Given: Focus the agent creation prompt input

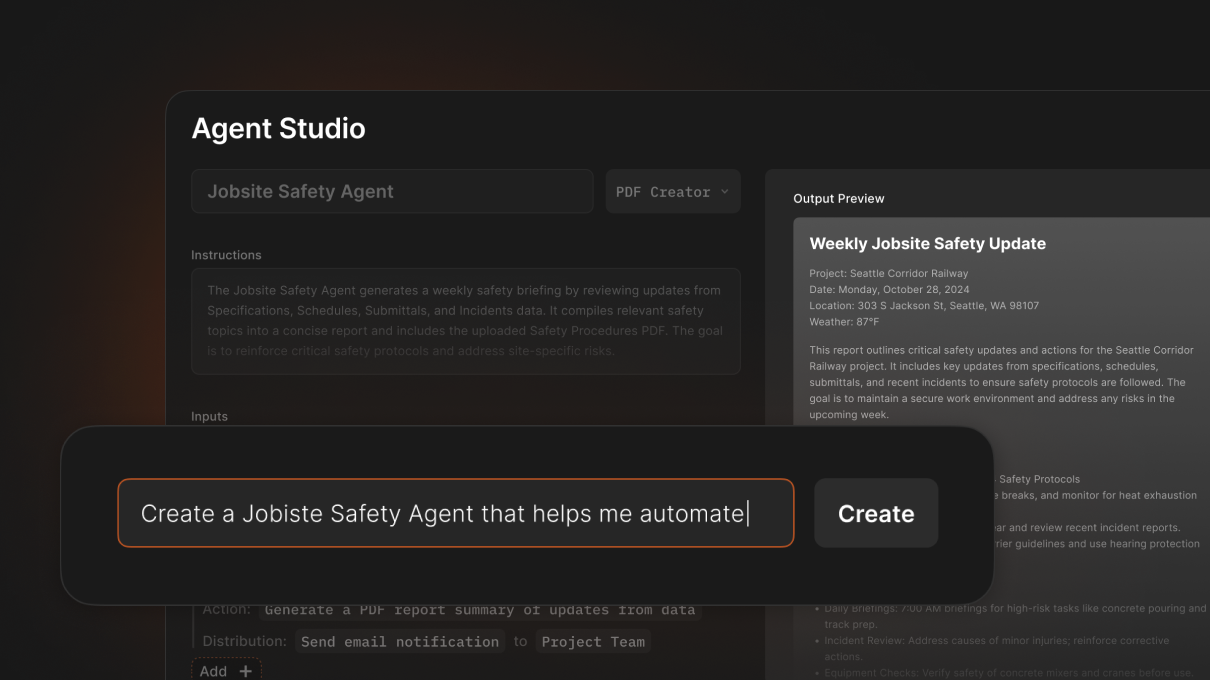Looking at the screenshot, I should 455,513.
